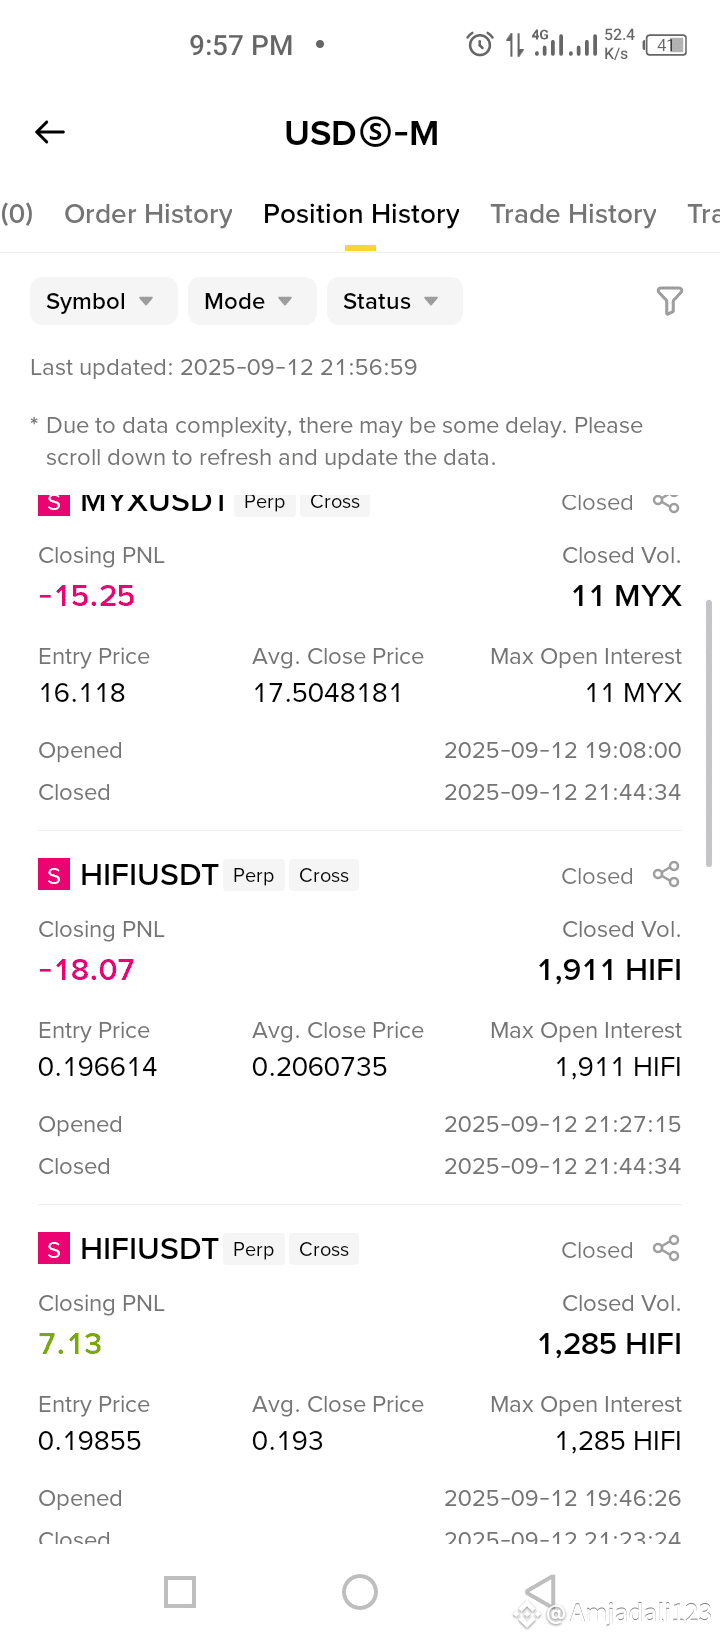Switch to the Order History tab
The height and width of the screenshot is (1640, 720).
148,214
